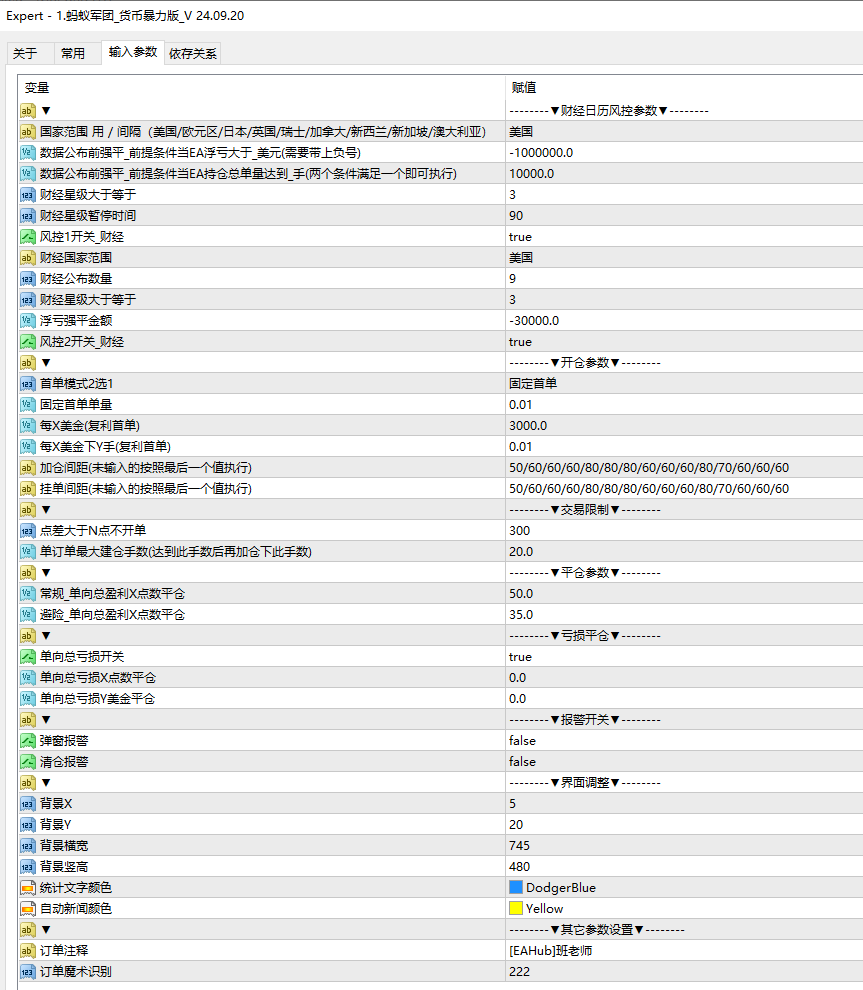Click the ▼ row for 界面调整 section

point(441,782)
